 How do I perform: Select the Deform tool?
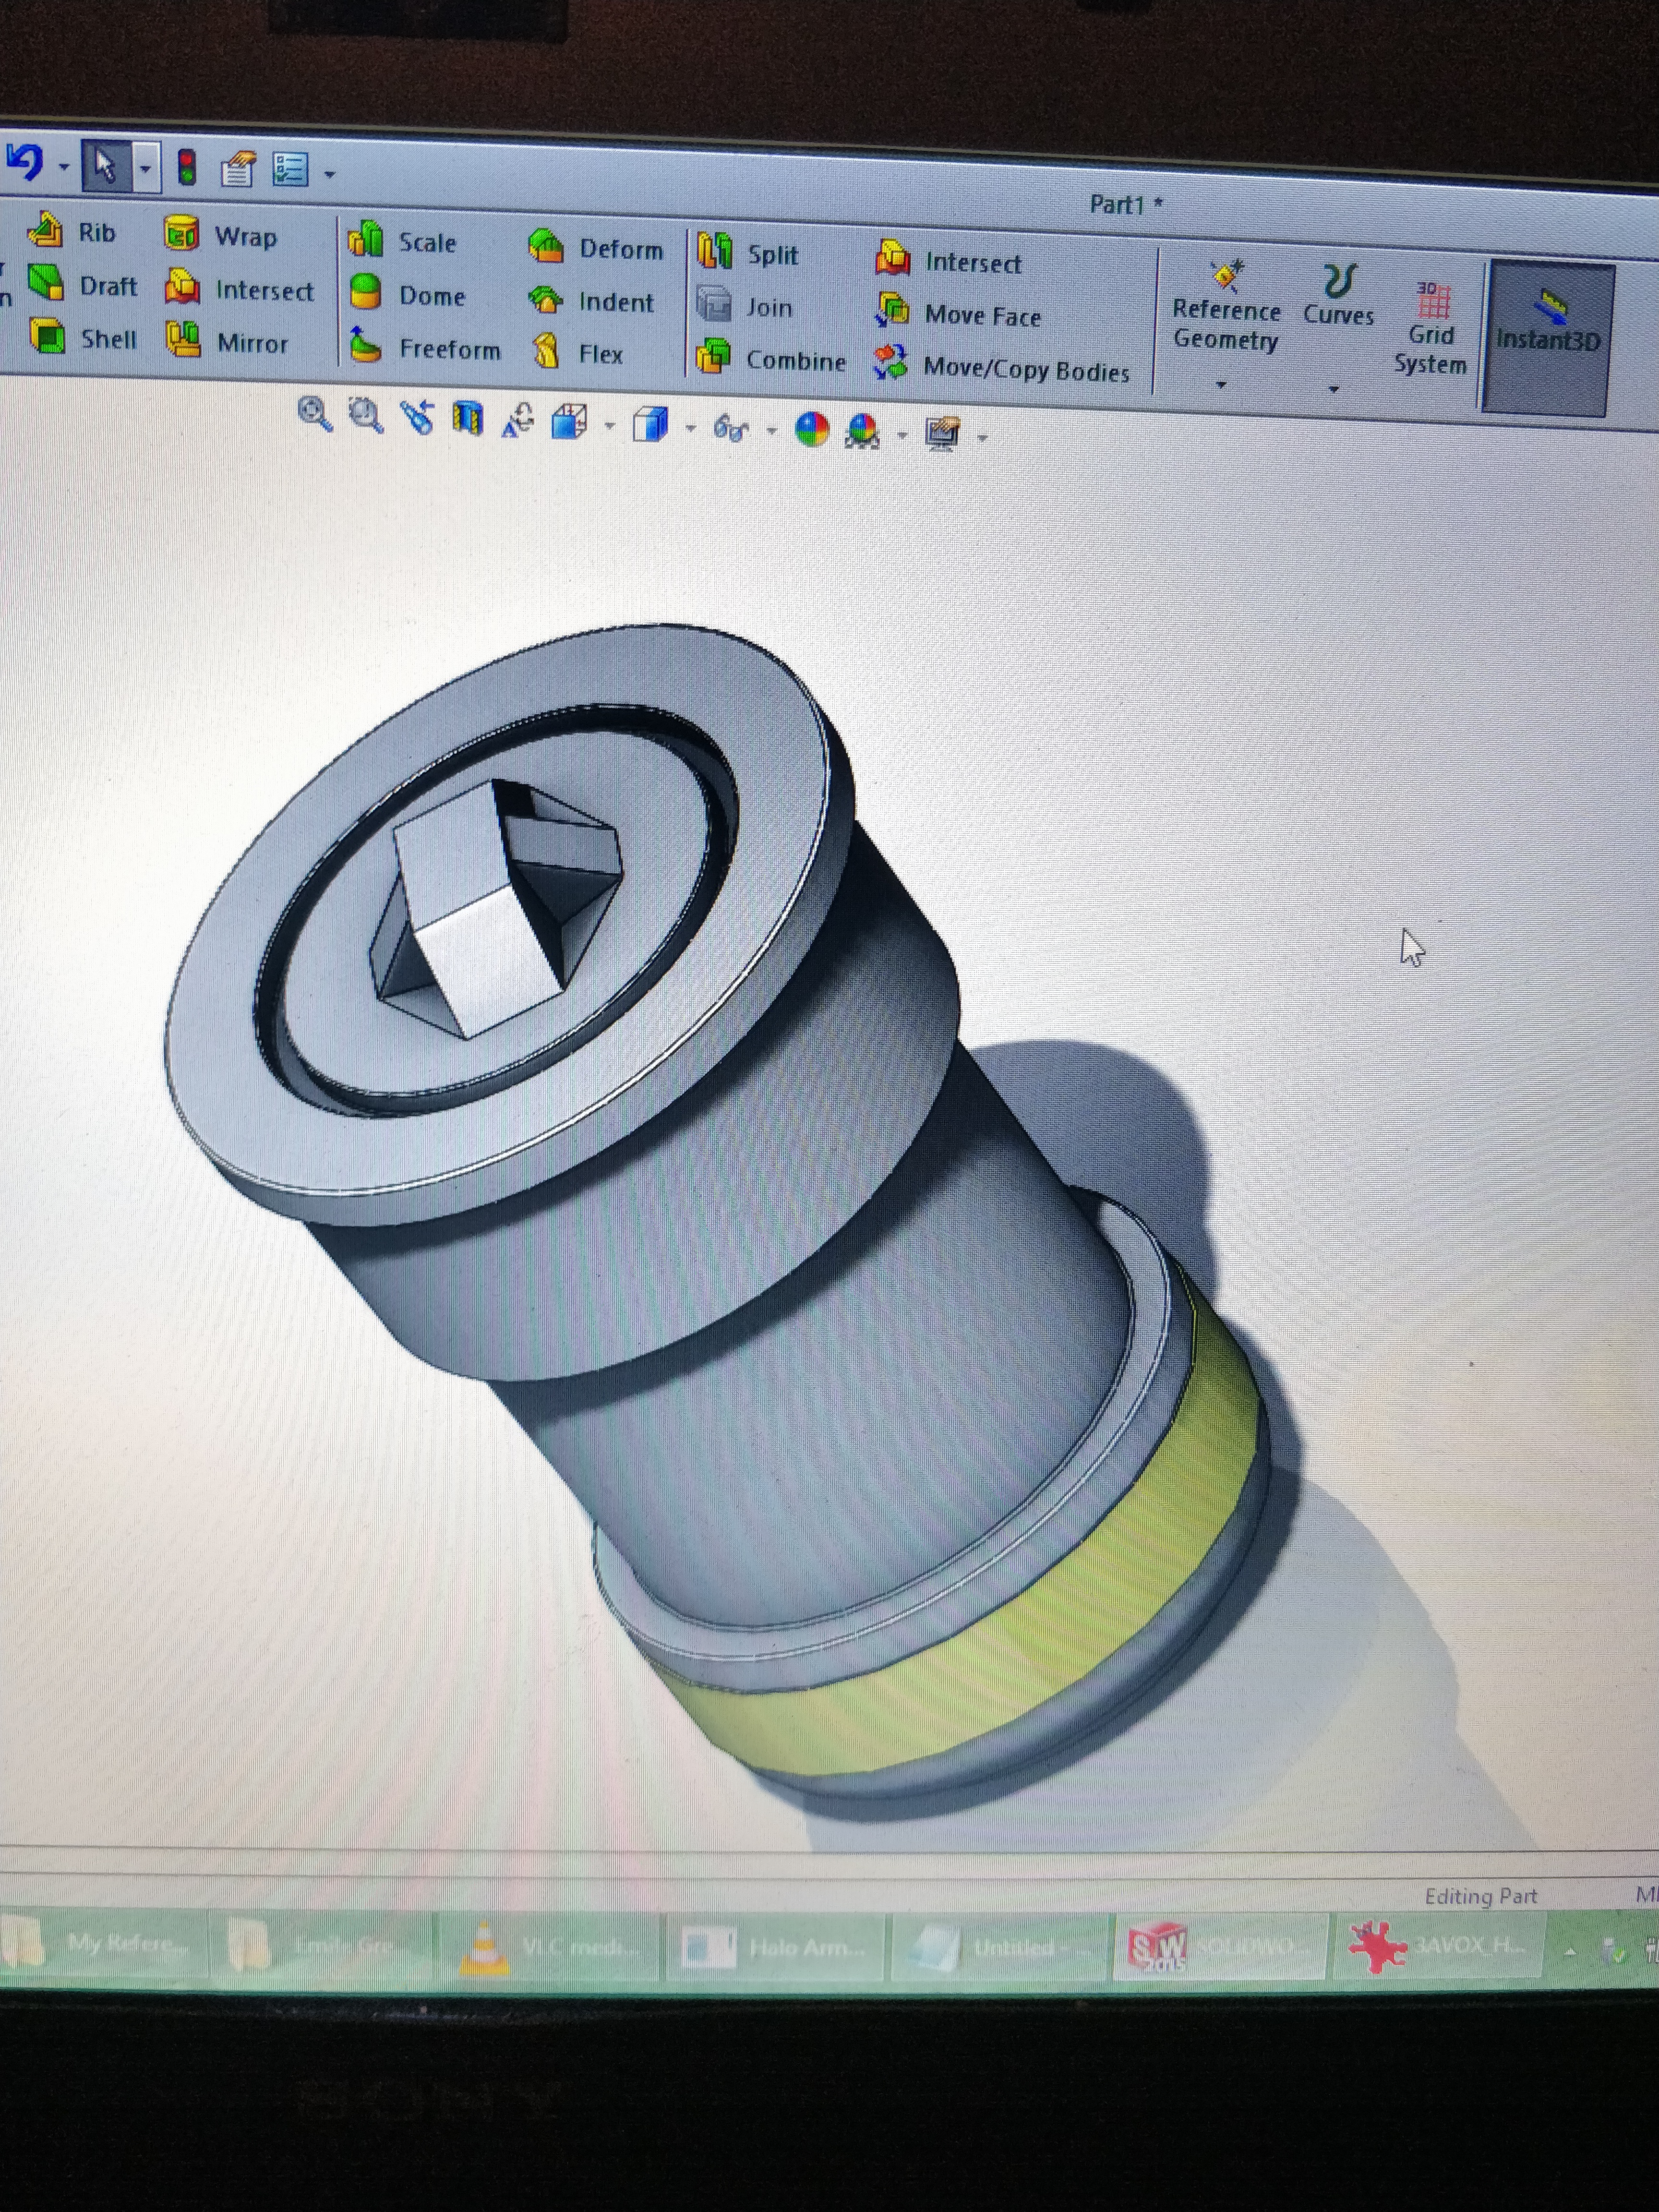[596, 248]
